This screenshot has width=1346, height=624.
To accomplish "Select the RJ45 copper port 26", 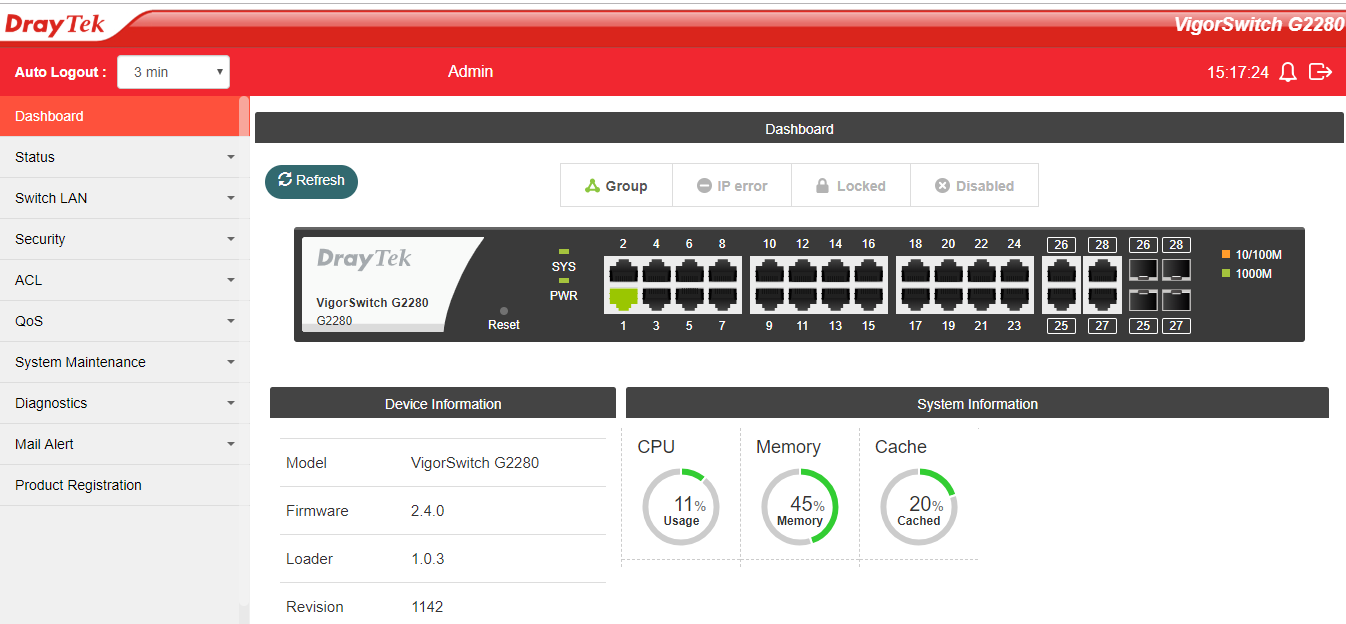I will 1061,271.
